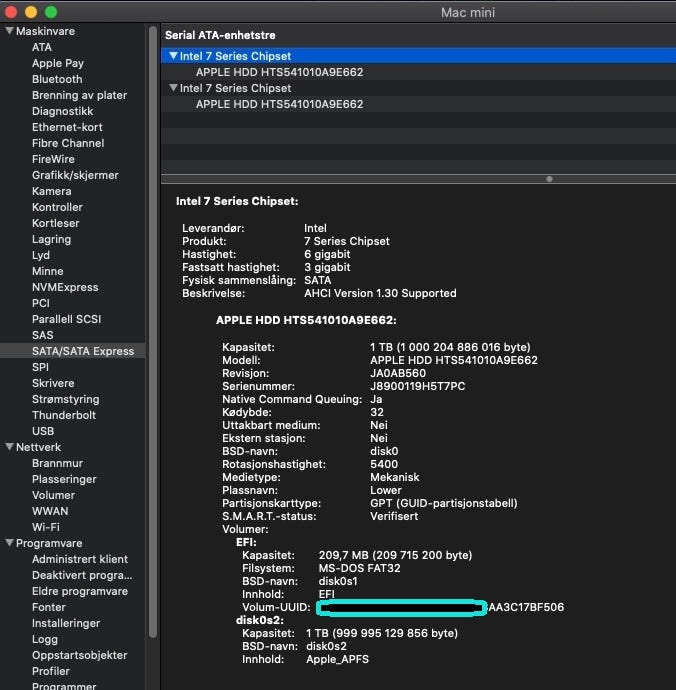676x690 pixels.
Task: Collapse the Maskinvare section triangle
Action: point(9,31)
